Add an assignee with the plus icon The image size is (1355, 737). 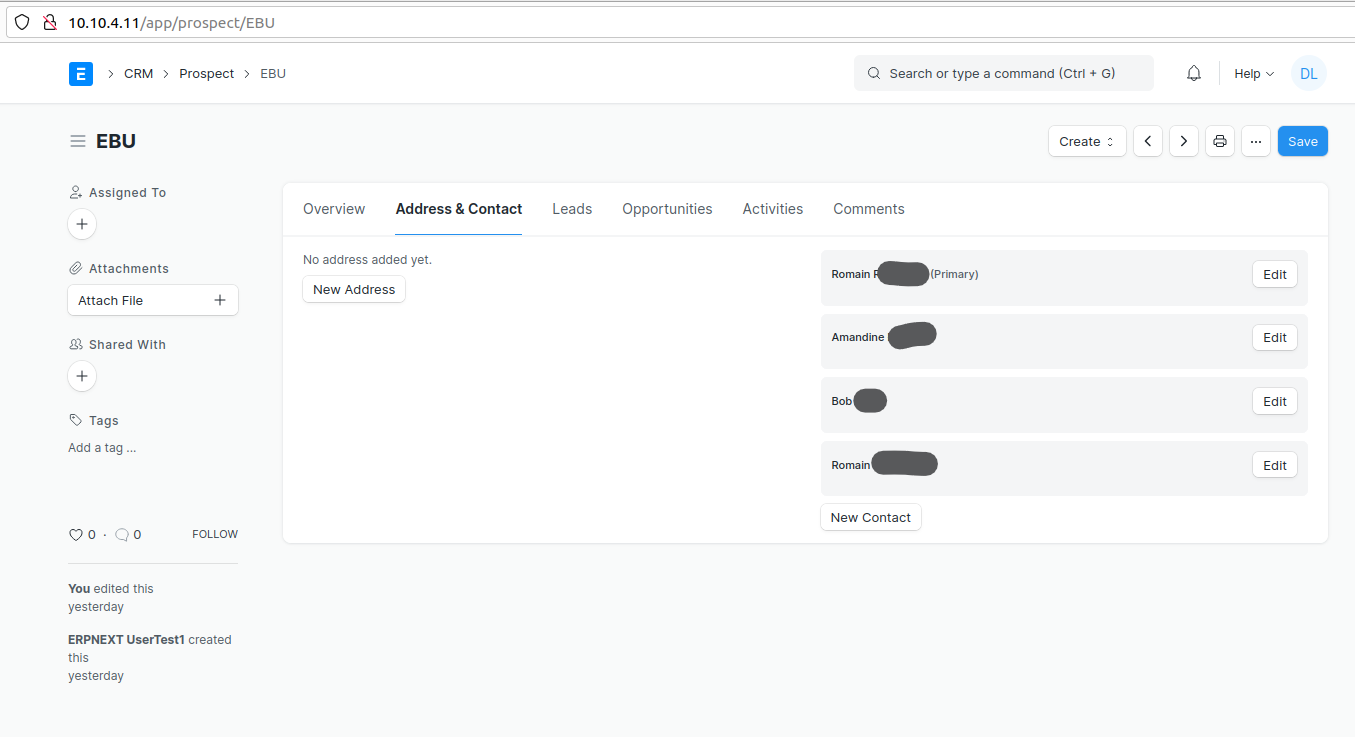81,224
